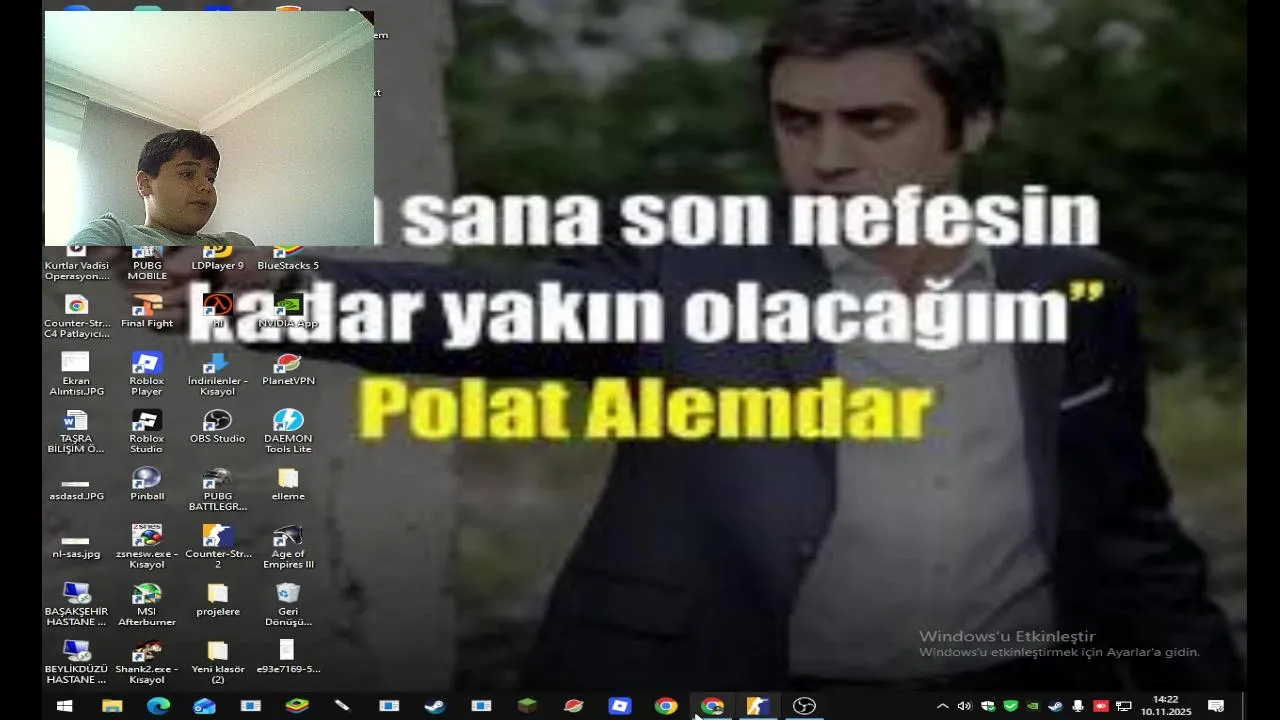The width and height of the screenshot is (1280, 720).
Task: Launch Microsoft Edge from the taskbar
Action: point(158,706)
